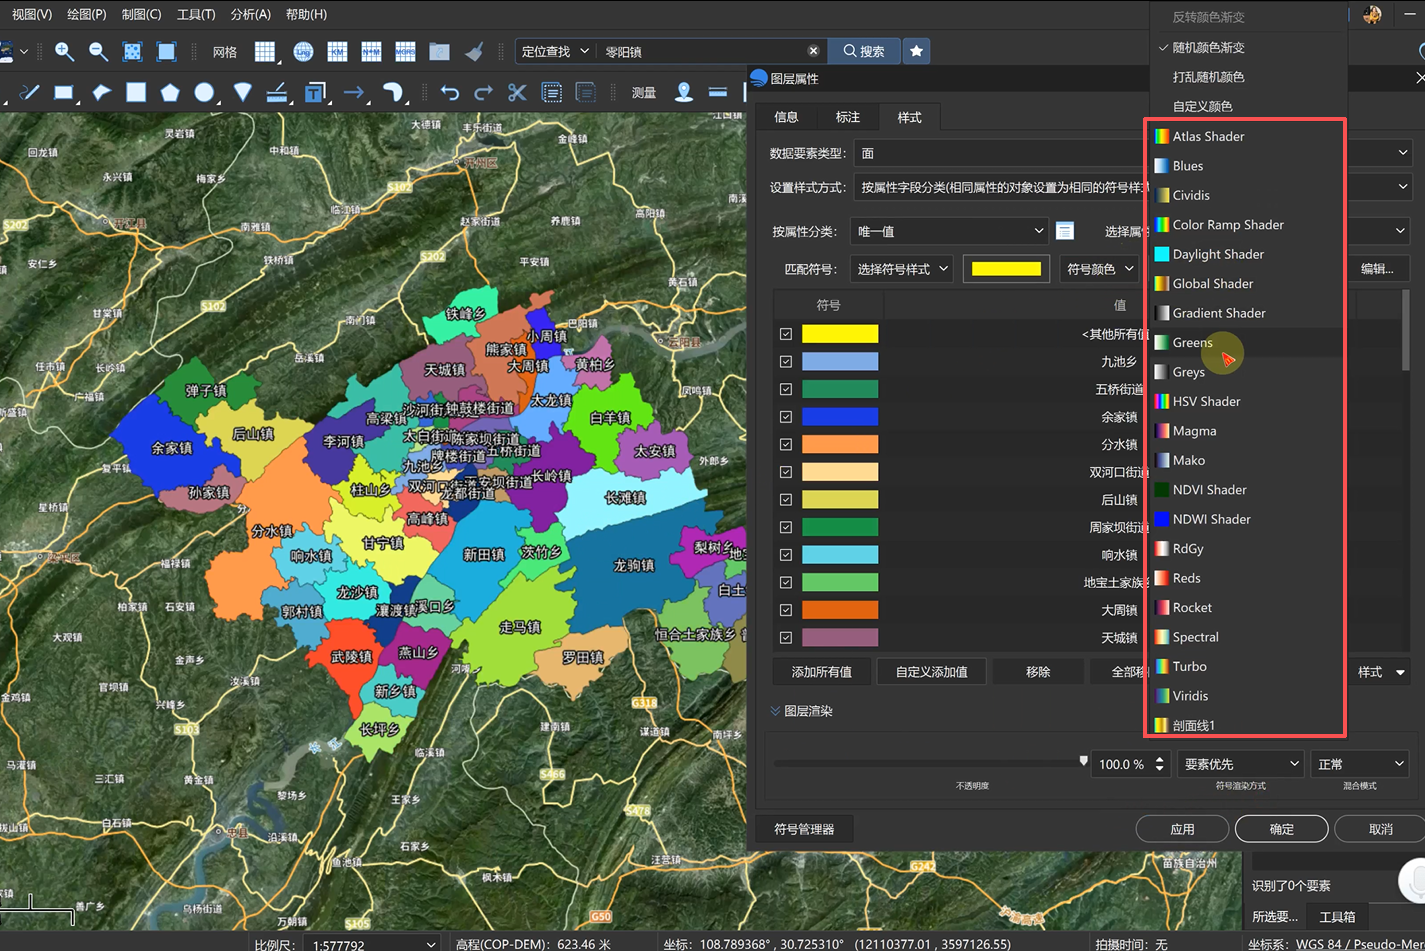
Task: Click the 搜索 search button
Action: (x=864, y=51)
